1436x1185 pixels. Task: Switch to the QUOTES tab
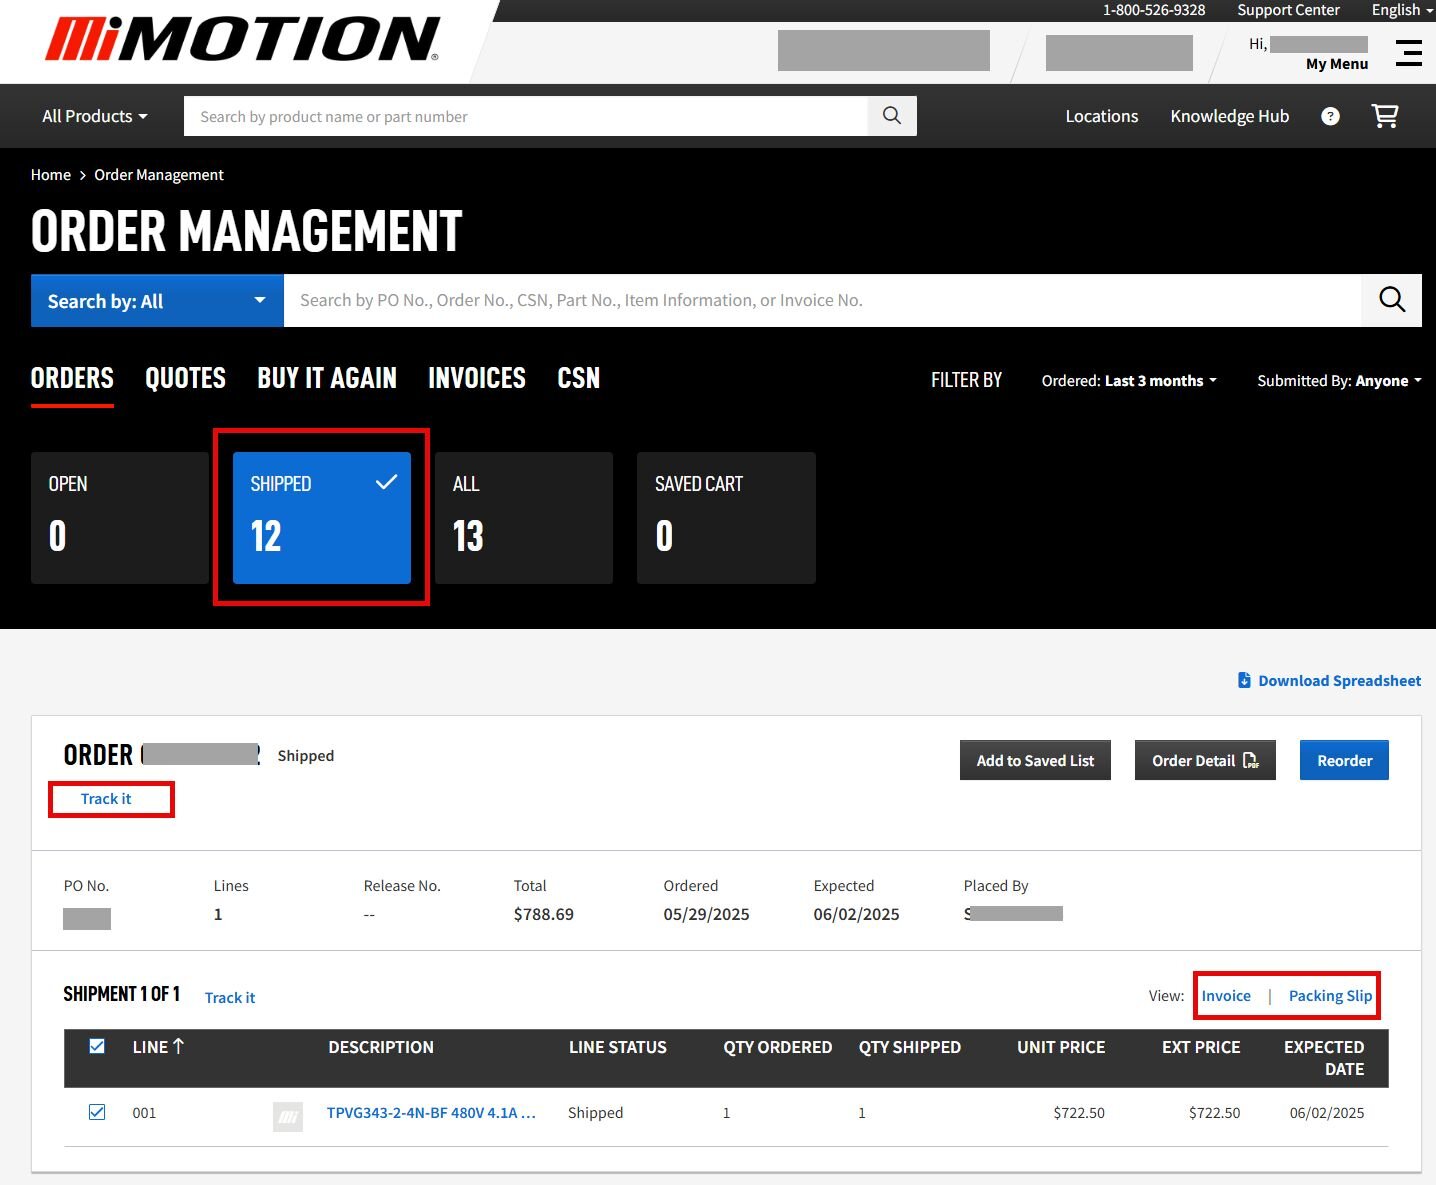(185, 378)
